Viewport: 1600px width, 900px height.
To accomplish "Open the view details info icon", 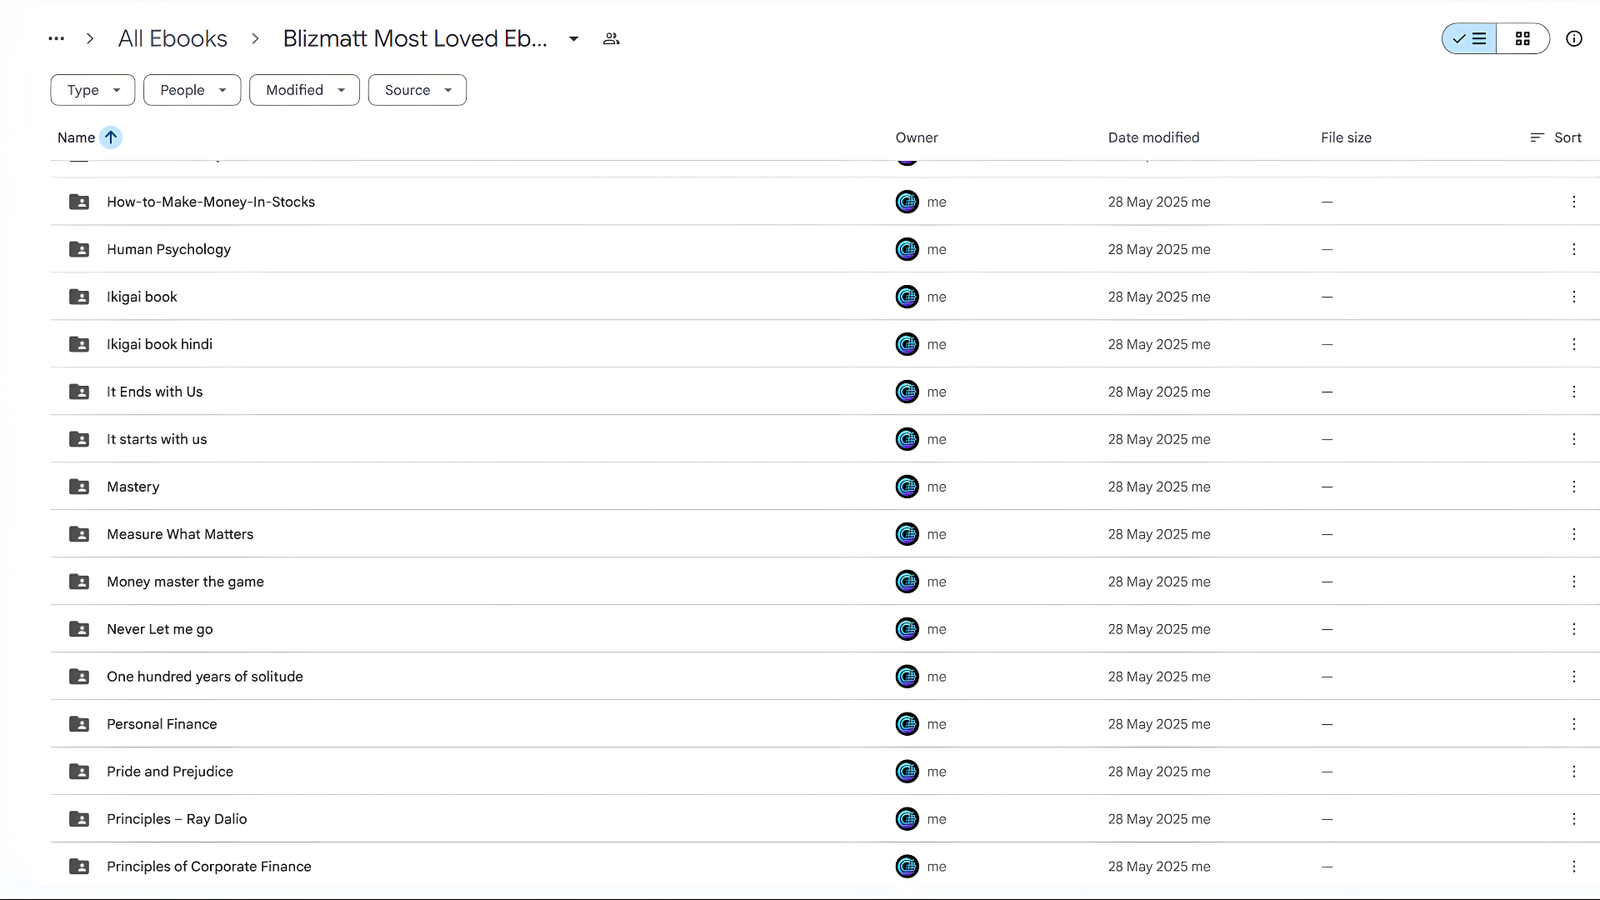I will coord(1574,39).
